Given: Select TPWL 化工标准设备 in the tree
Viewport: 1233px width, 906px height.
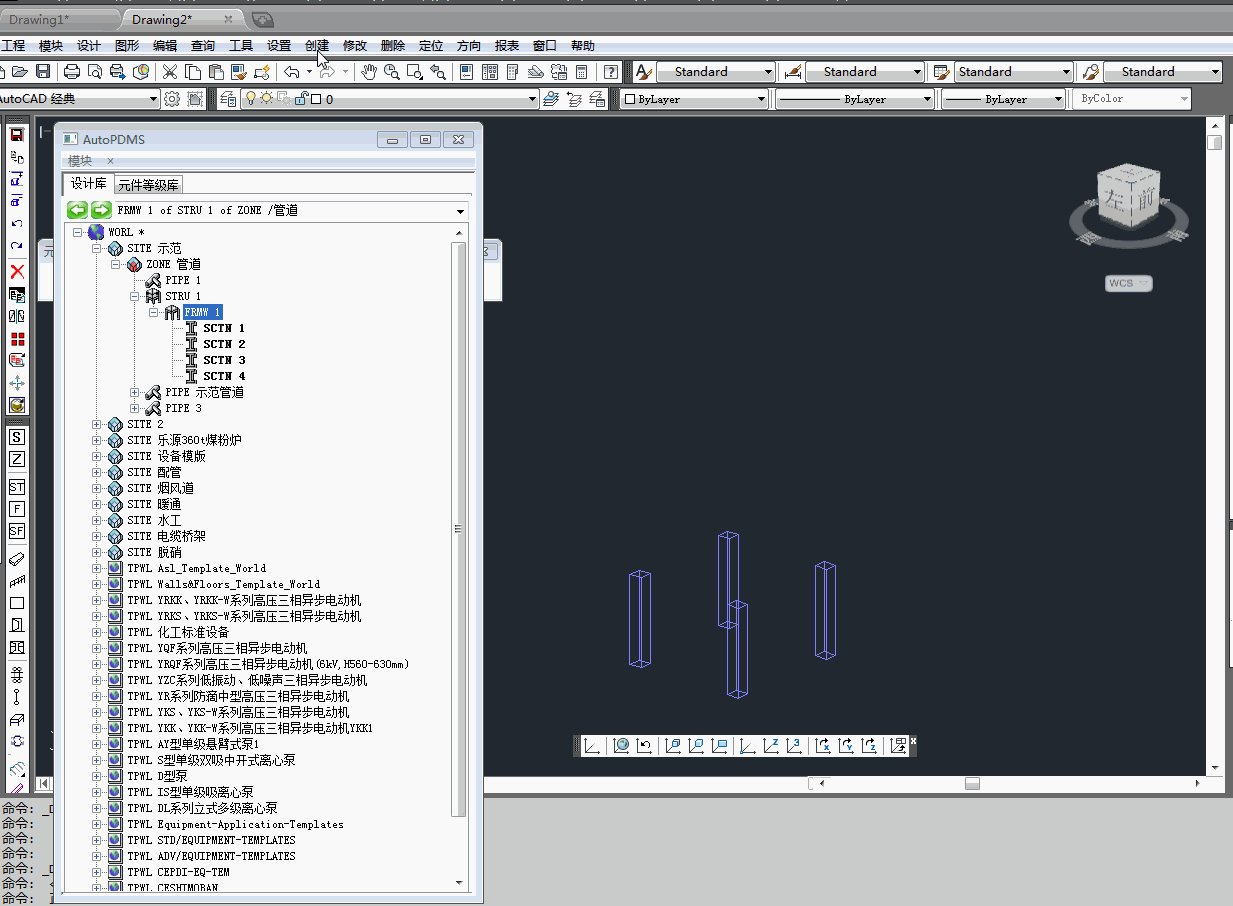Looking at the screenshot, I should click(178, 632).
